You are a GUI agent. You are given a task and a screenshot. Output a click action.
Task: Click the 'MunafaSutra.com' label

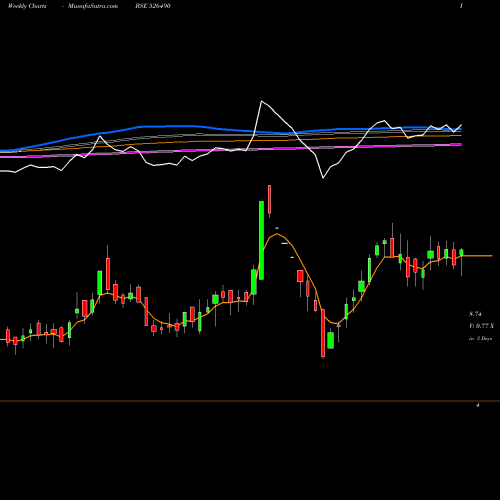tap(93, 6)
